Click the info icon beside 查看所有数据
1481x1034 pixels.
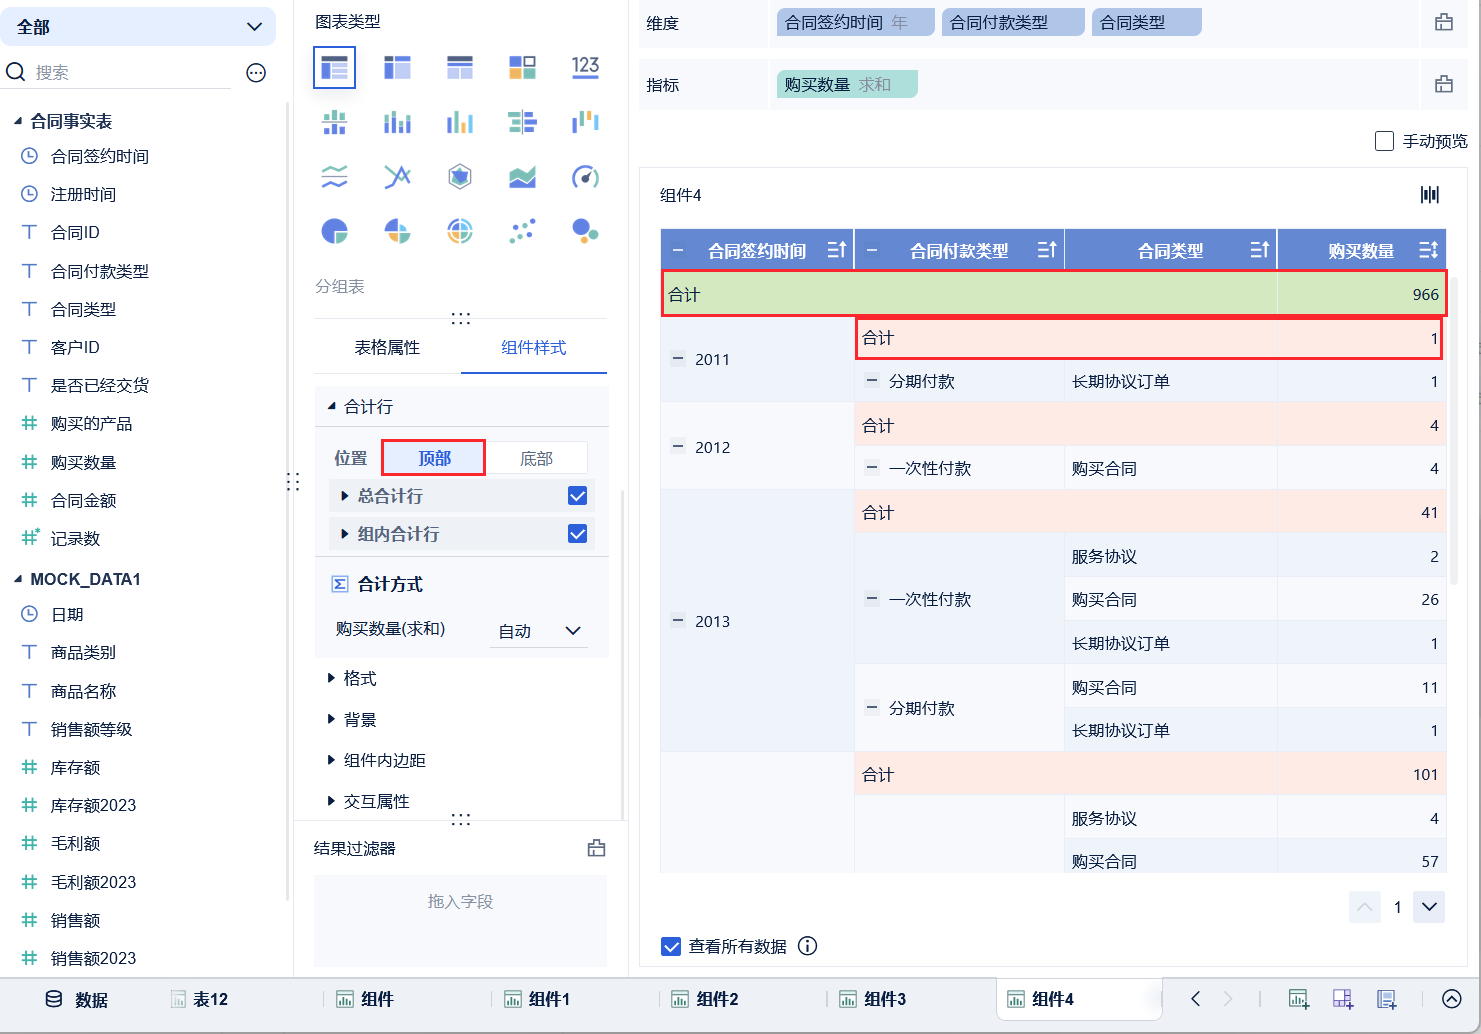point(808,946)
